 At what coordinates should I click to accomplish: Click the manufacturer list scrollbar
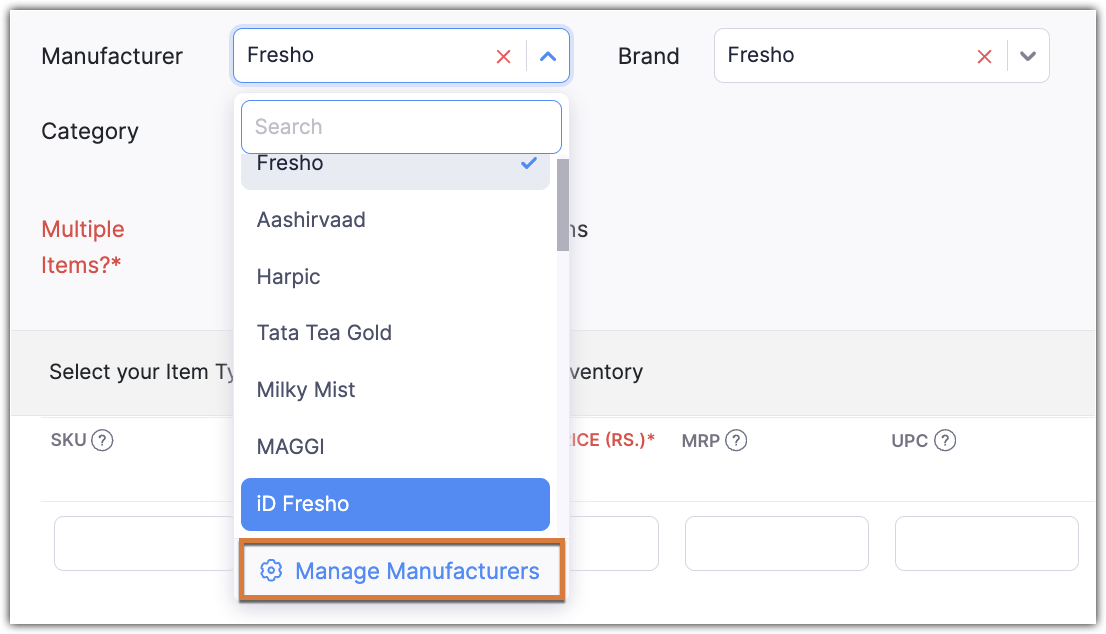[563, 205]
